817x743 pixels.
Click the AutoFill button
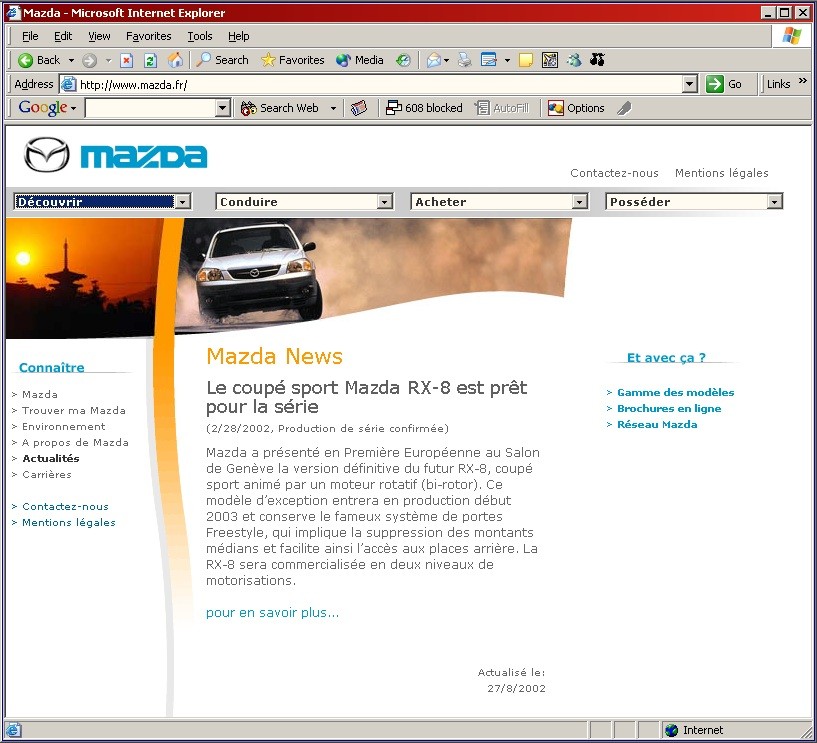click(502, 108)
